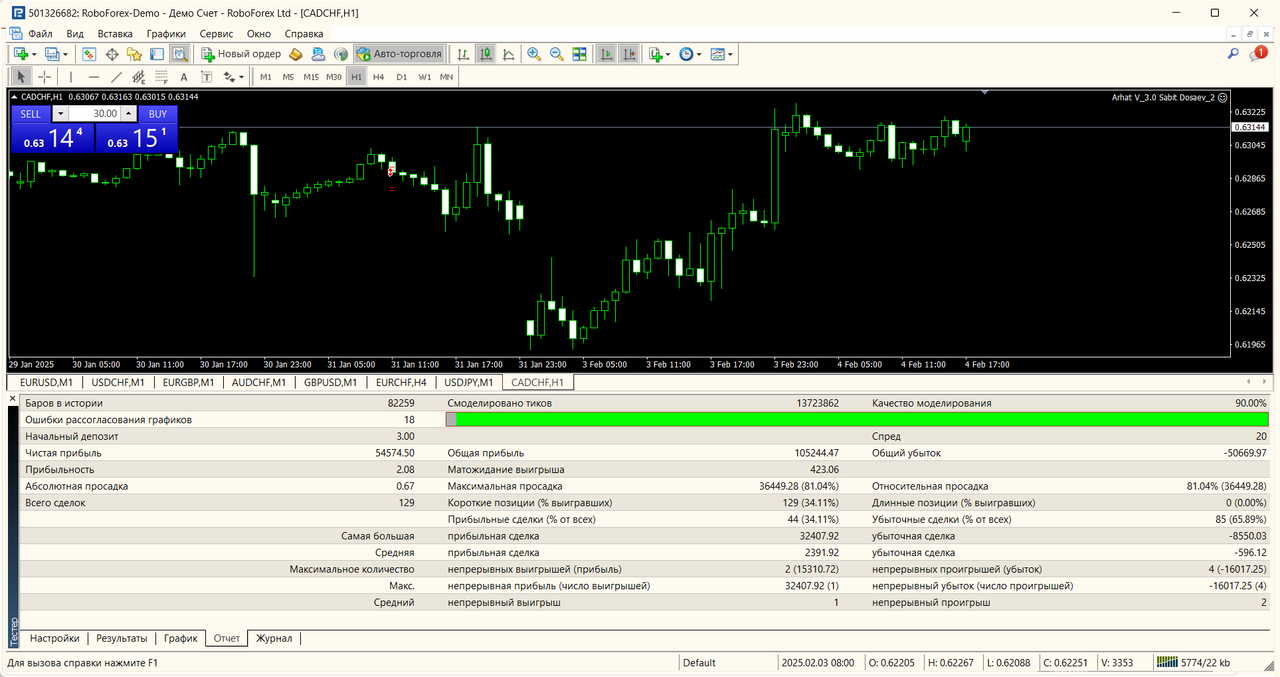The image size is (1280, 677).
Task: Switch to the D1 timeframe
Action: coord(401,76)
